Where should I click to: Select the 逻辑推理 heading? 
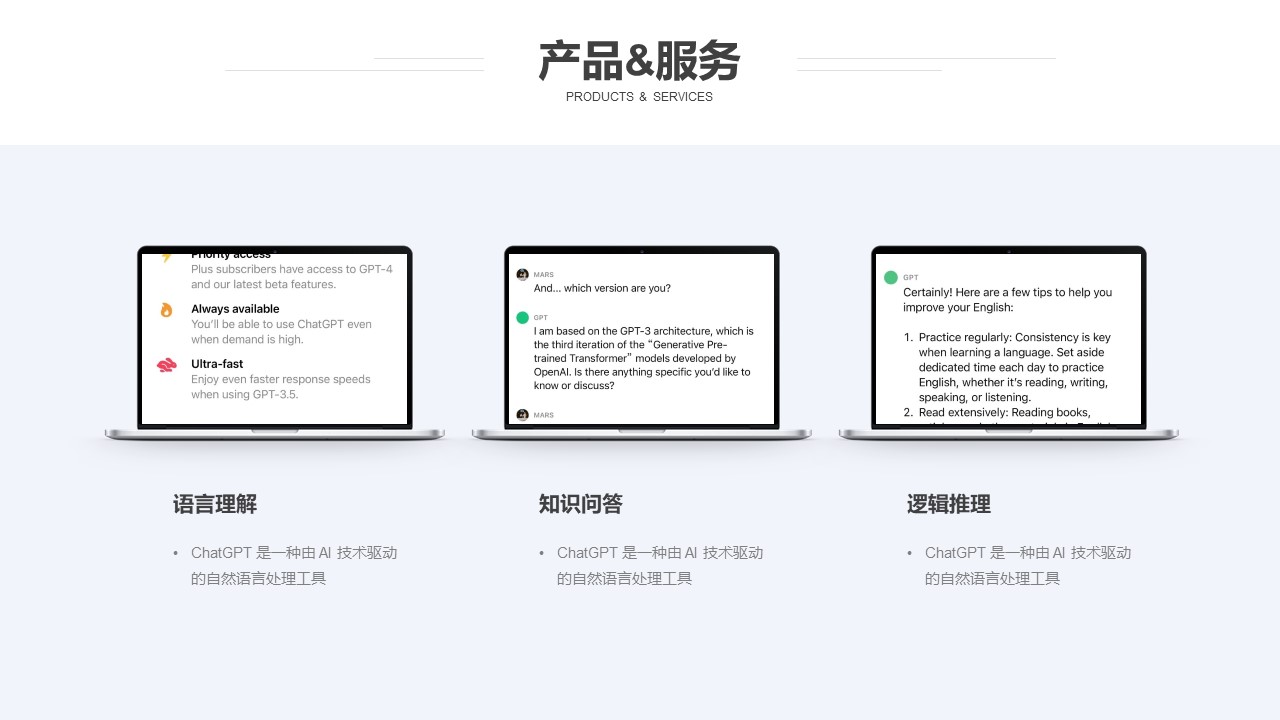click(x=949, y=505)
